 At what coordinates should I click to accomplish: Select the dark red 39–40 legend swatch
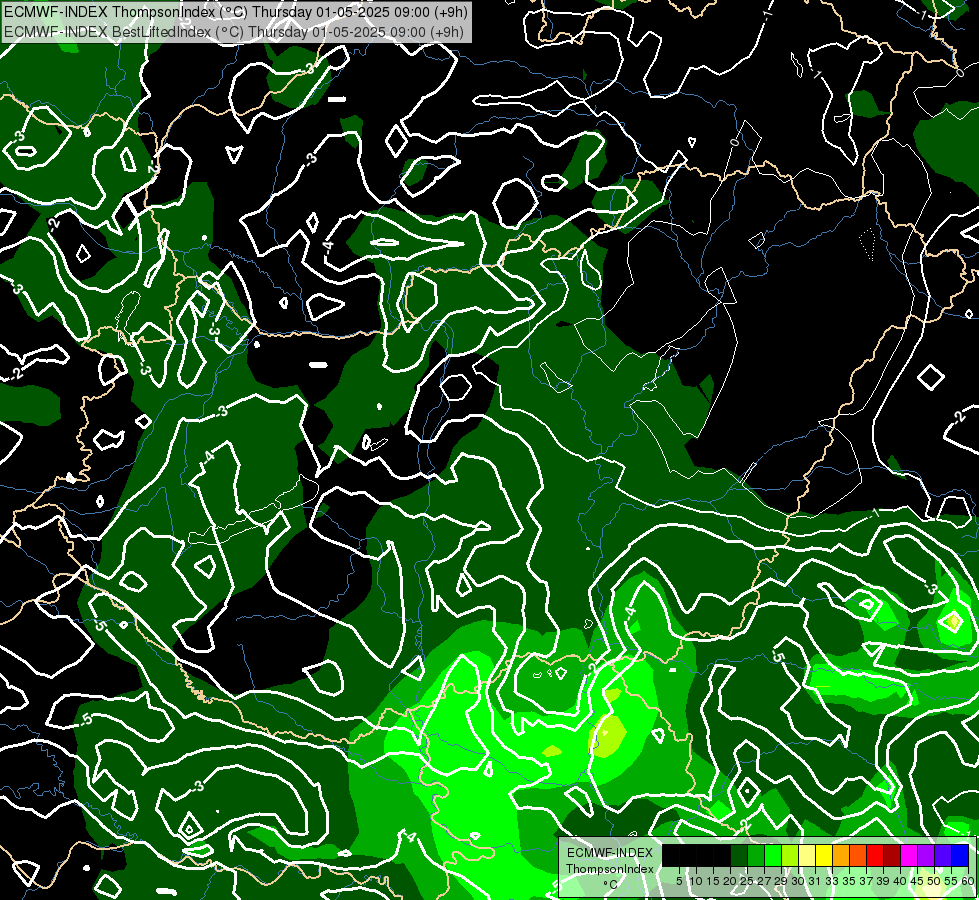pos(892,856)
